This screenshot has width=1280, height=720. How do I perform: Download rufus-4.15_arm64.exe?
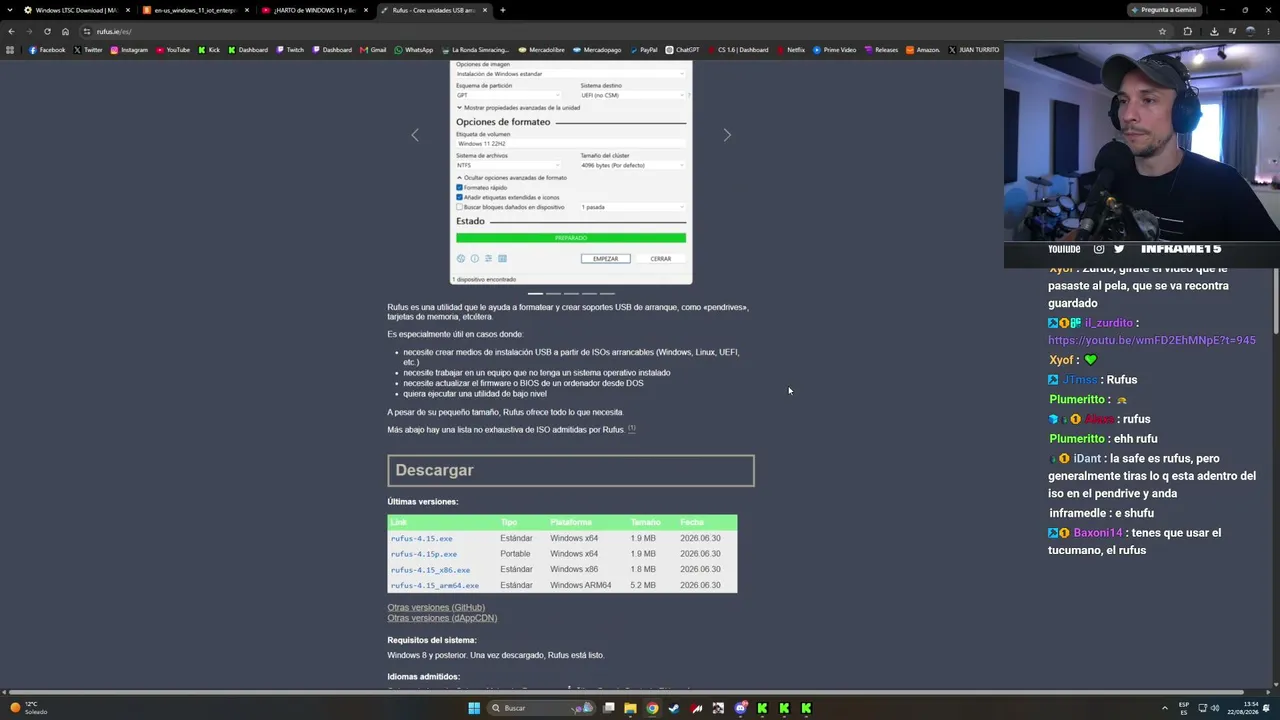click(x=435, y=586)
